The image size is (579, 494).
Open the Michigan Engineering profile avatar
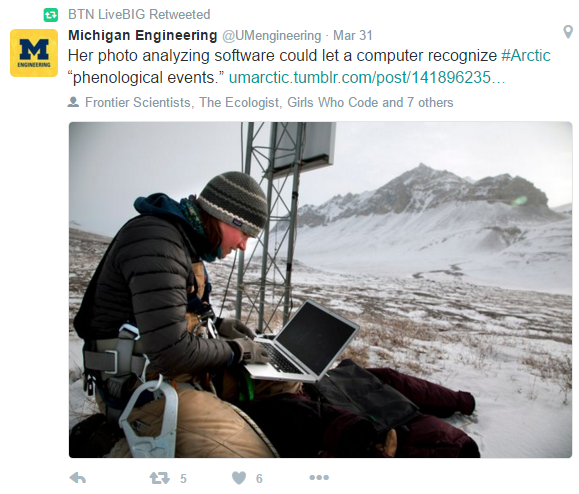[34, 53]
